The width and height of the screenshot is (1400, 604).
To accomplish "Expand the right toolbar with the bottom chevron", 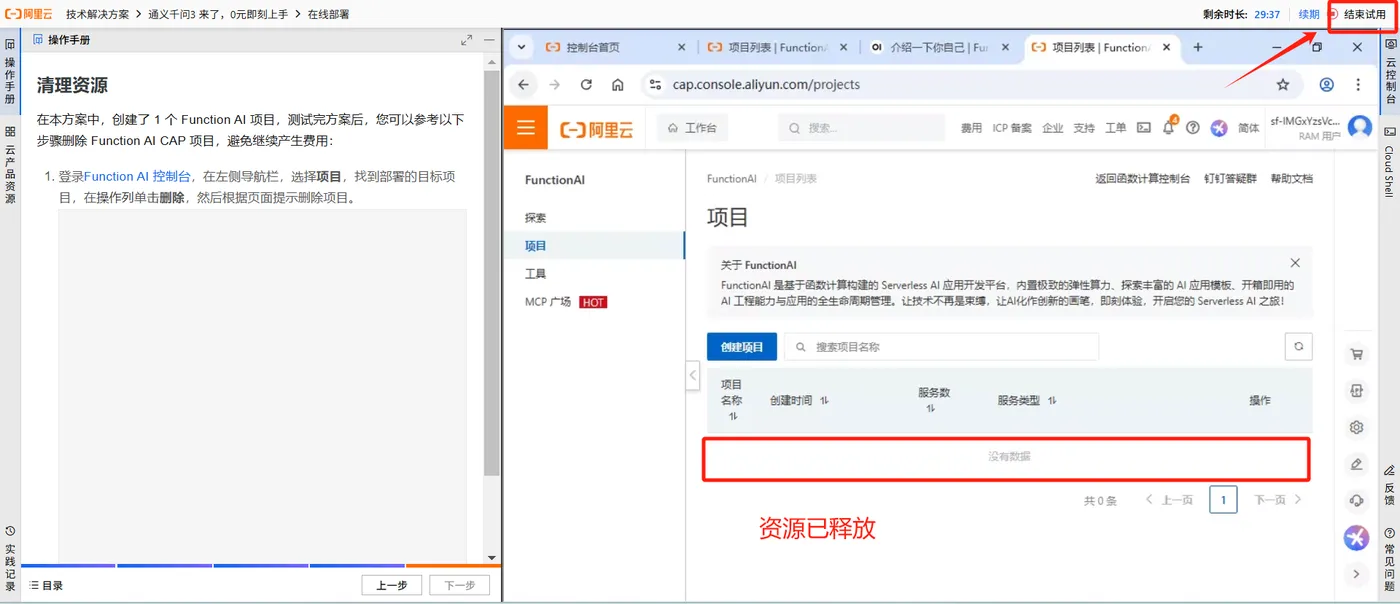I will (x=1356, y=574).
